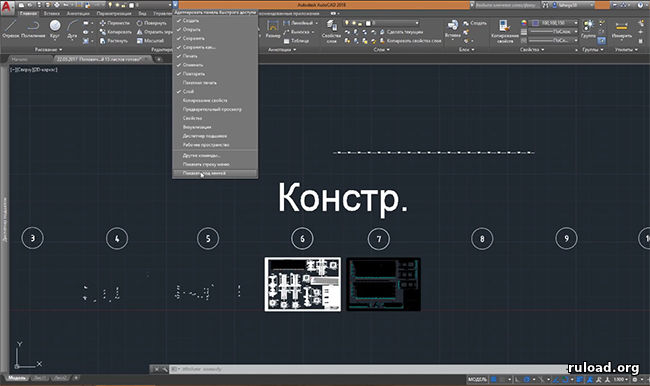Select the Полилиния polyline tool
This screenshot has height=386, width=650.
point(33,29)
